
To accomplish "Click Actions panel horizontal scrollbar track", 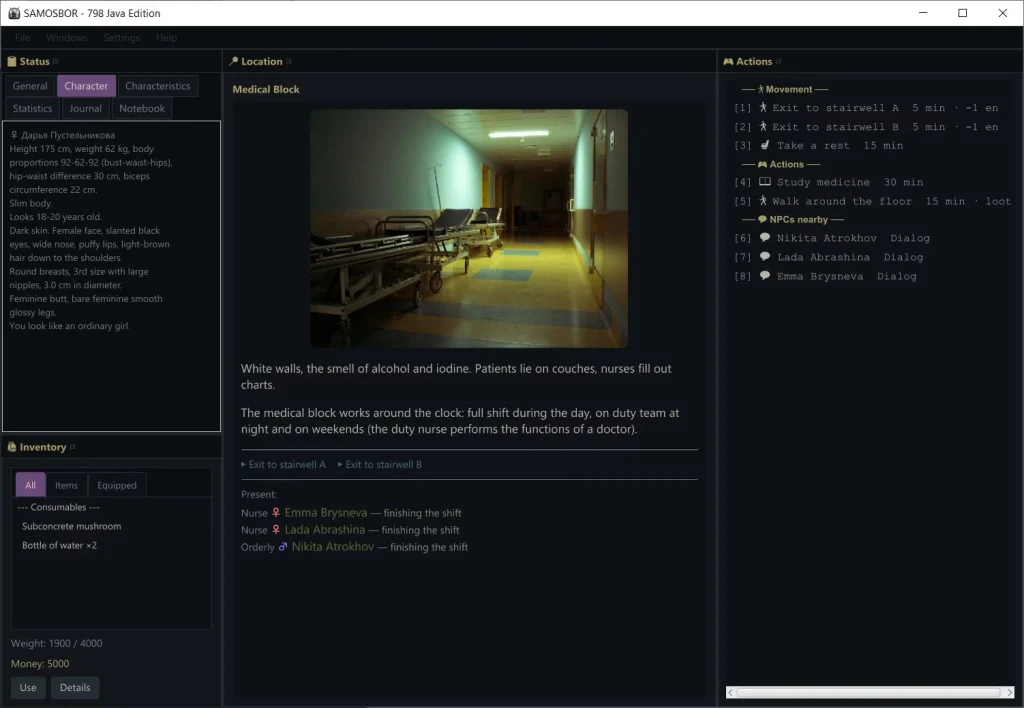I will [x=870, y=692].
